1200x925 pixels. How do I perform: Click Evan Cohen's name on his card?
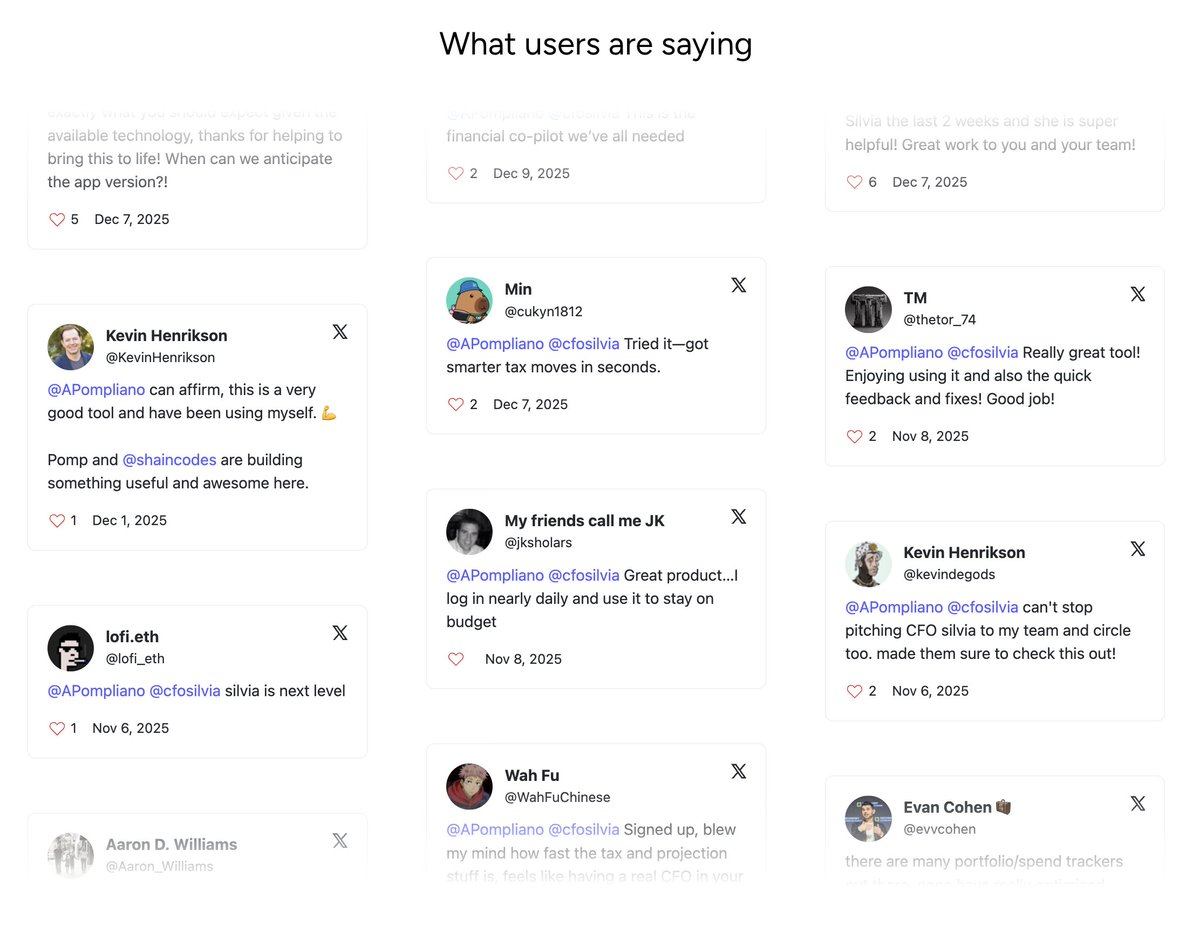coord(947,807)
